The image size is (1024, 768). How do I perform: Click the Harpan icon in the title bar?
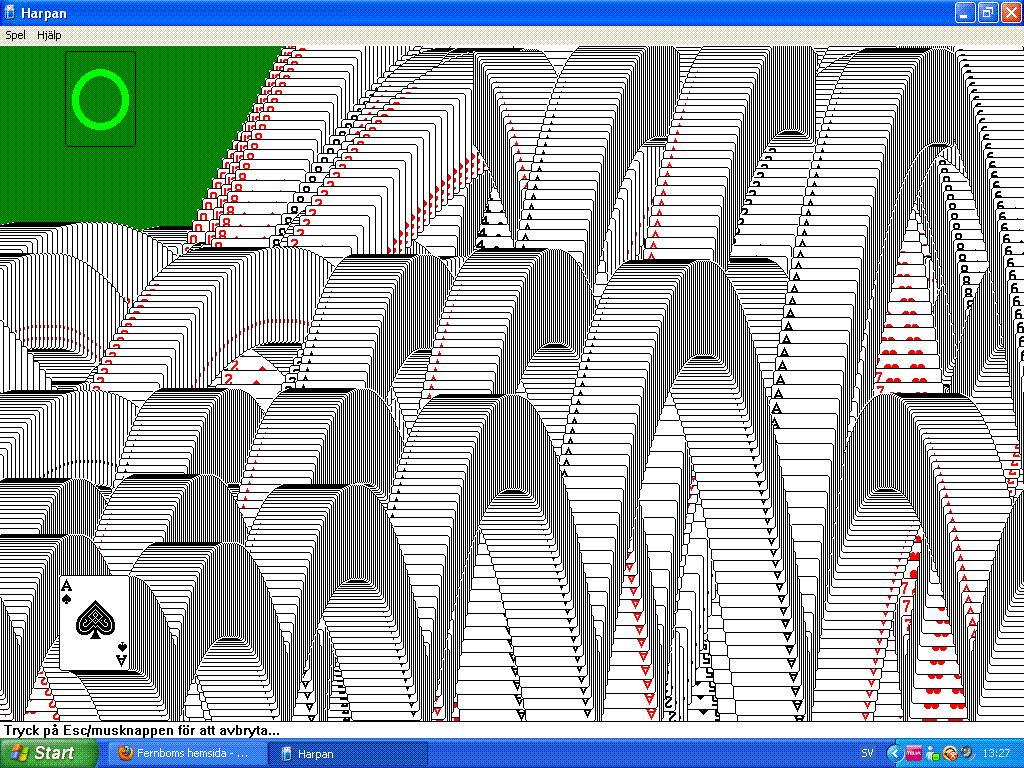11,13
